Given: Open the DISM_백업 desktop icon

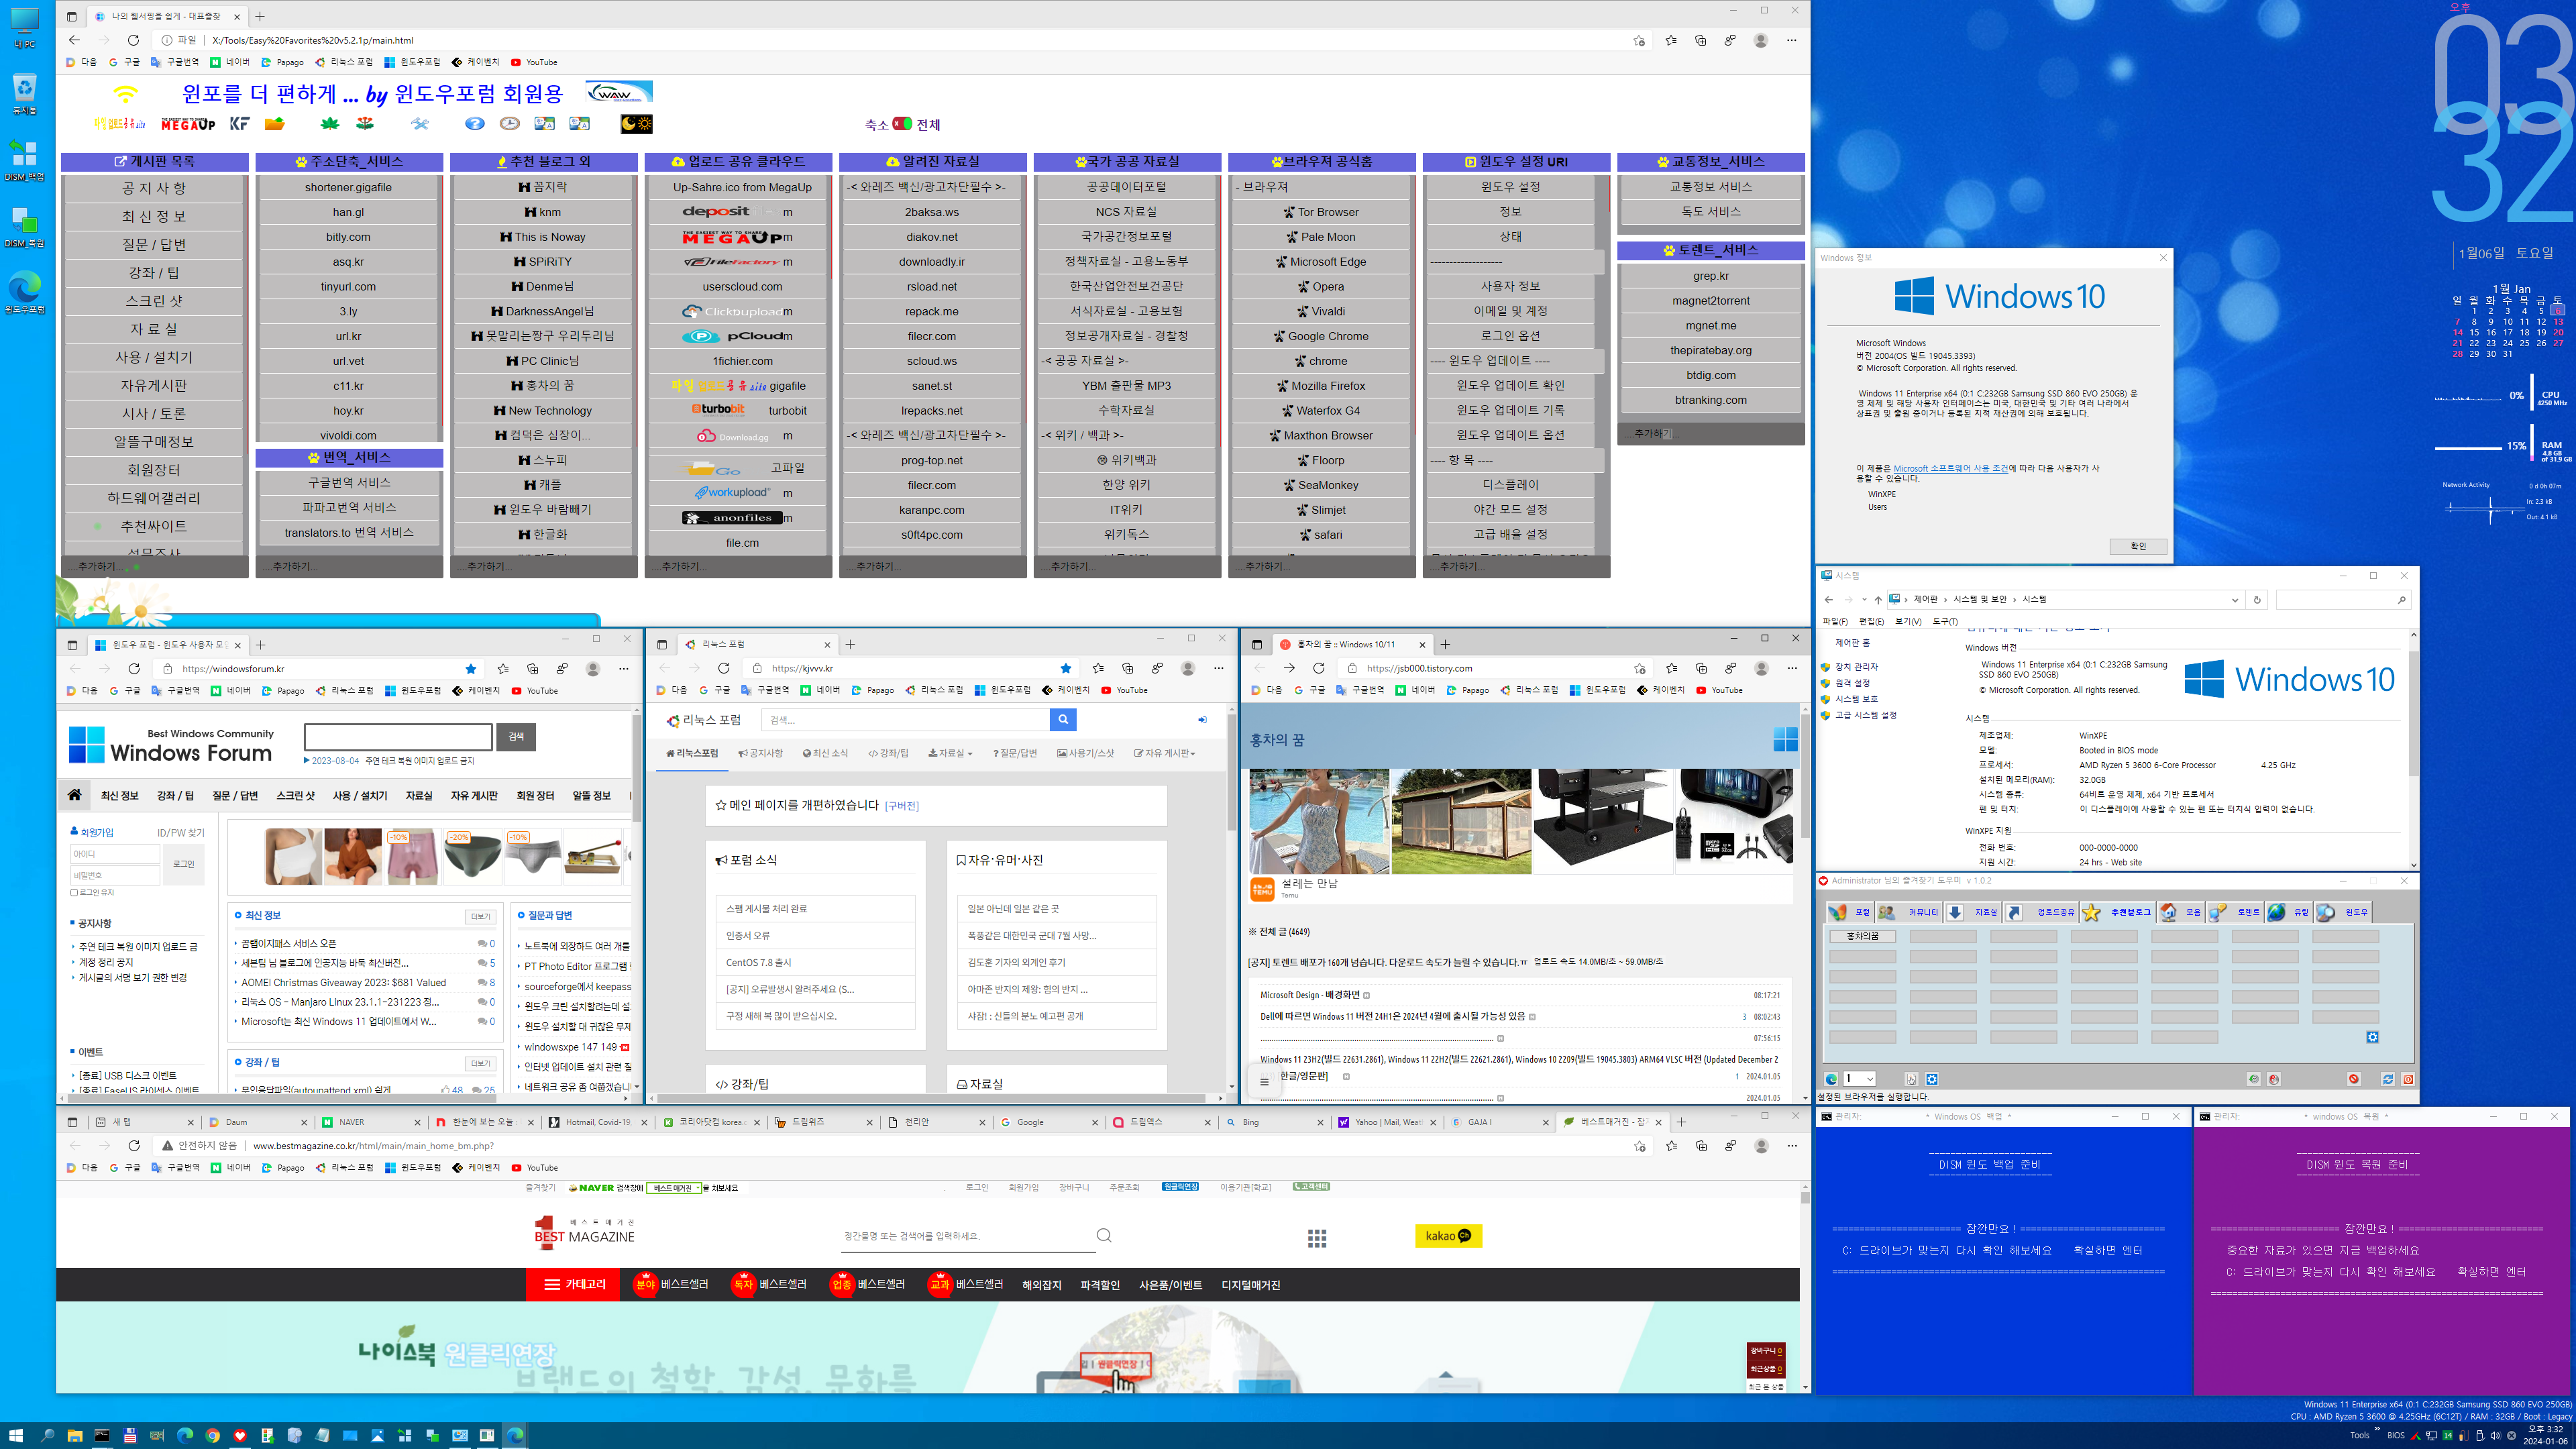Looking at the screenshot, I should click(24, 161).
